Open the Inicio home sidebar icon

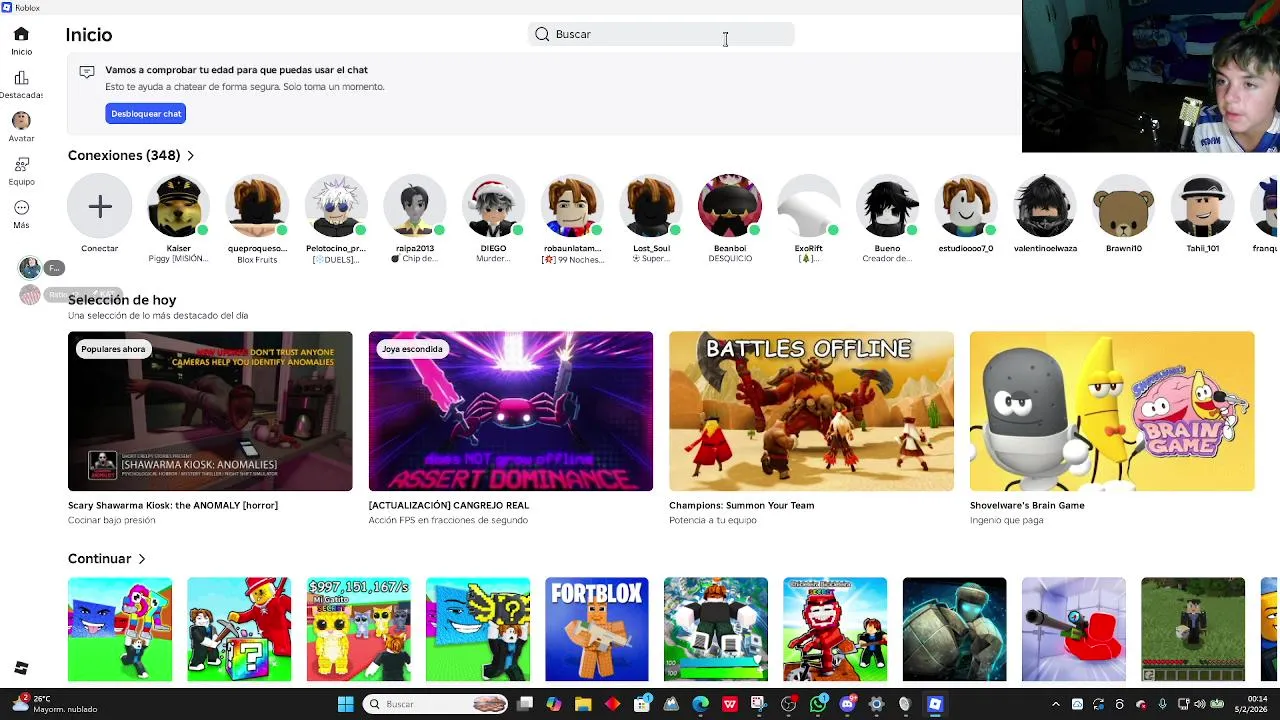(21, 34)
